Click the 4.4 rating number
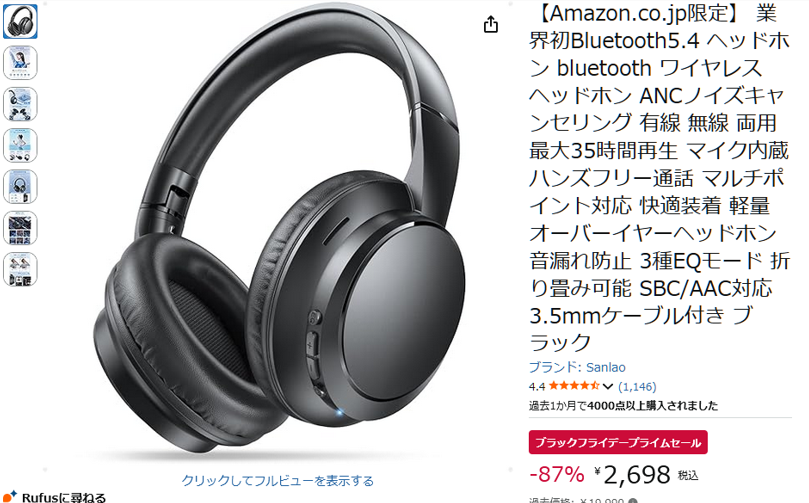 [x=537, y=386]
